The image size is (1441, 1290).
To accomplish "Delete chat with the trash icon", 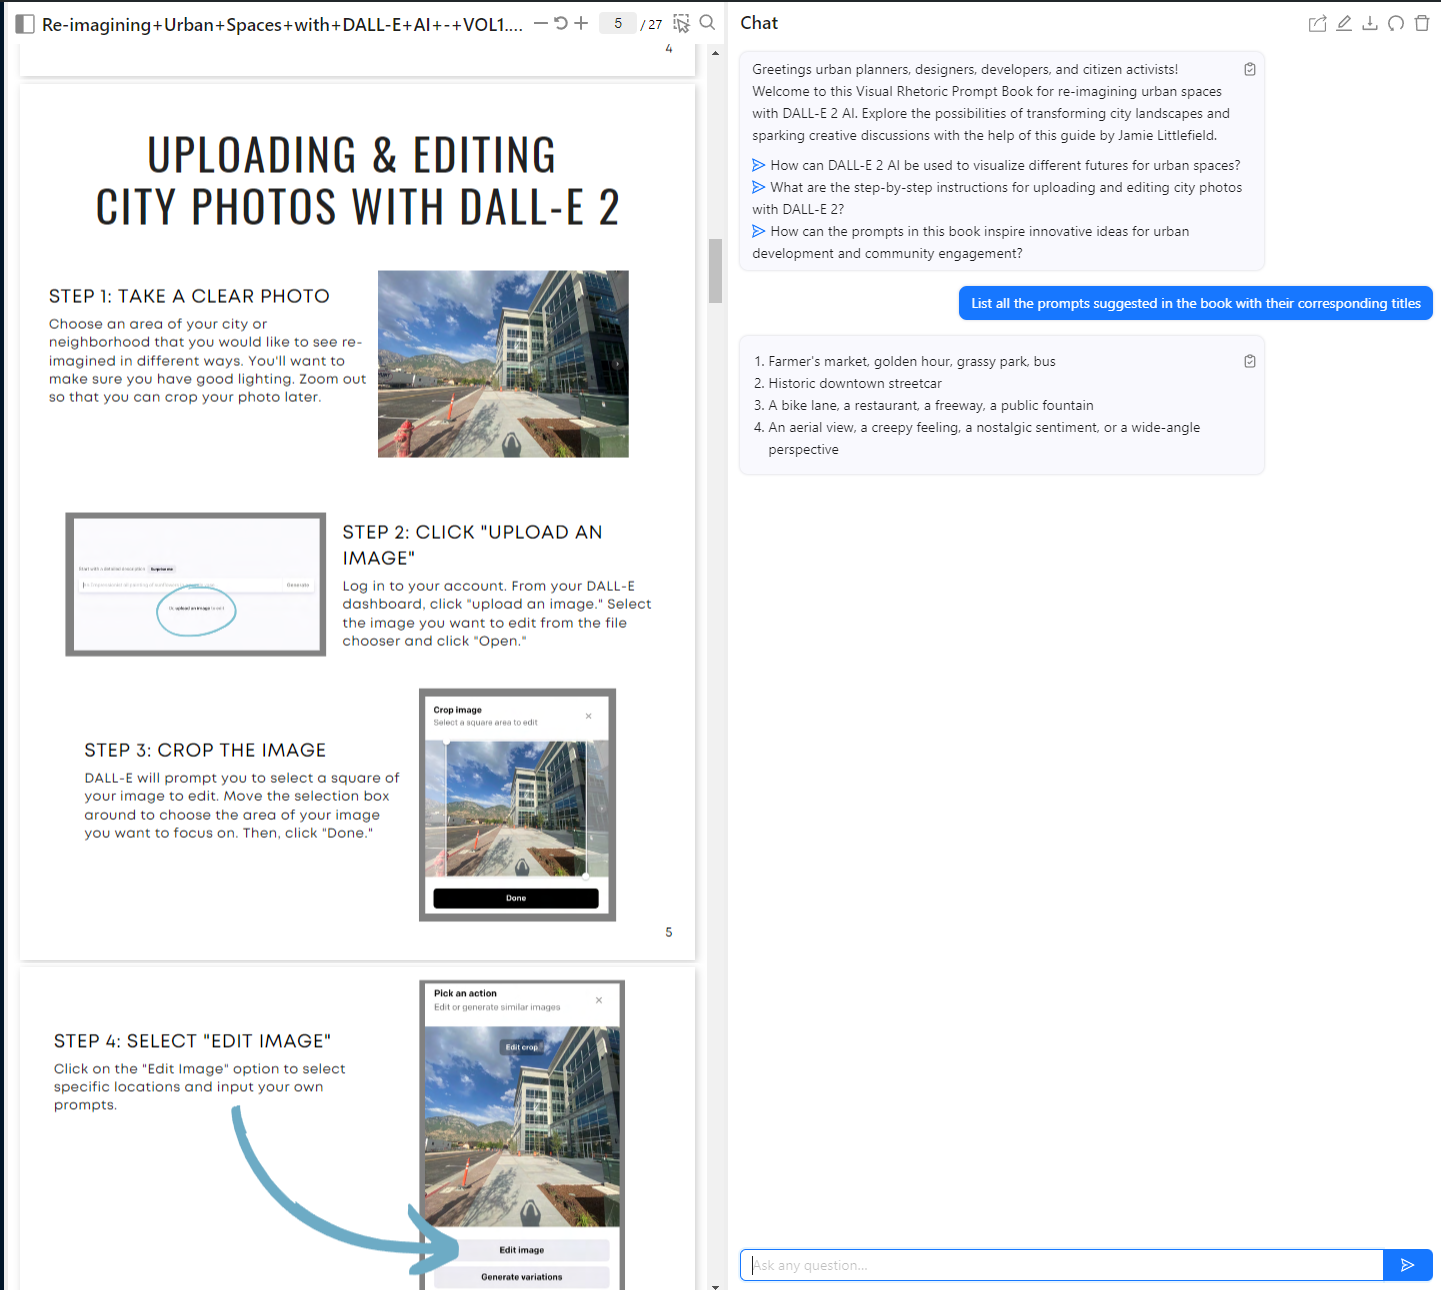I will 1422,23.
